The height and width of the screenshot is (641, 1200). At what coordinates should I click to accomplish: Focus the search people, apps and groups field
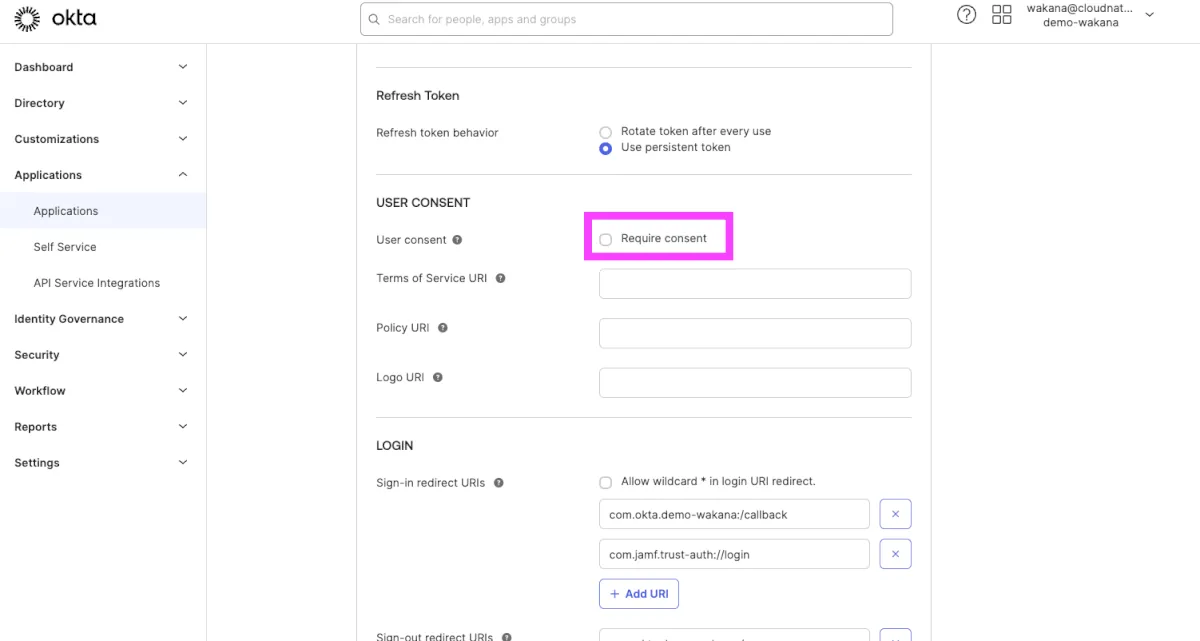[x=626, y=19]
